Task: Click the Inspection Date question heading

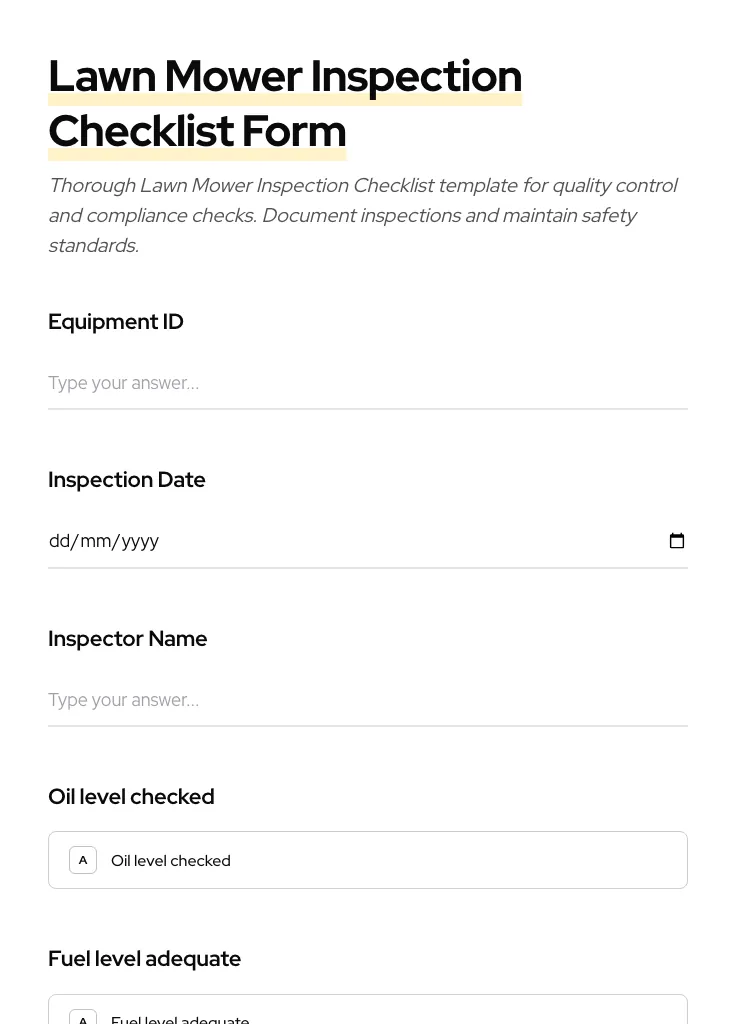Action: coord(127,479)
